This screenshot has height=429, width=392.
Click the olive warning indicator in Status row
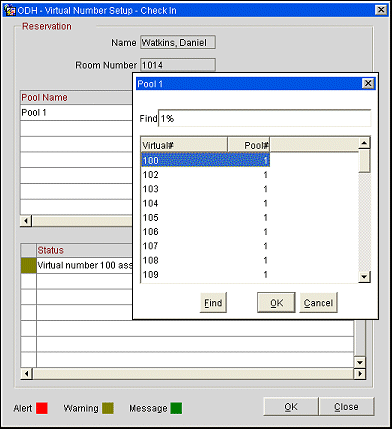tap(28, 266)
